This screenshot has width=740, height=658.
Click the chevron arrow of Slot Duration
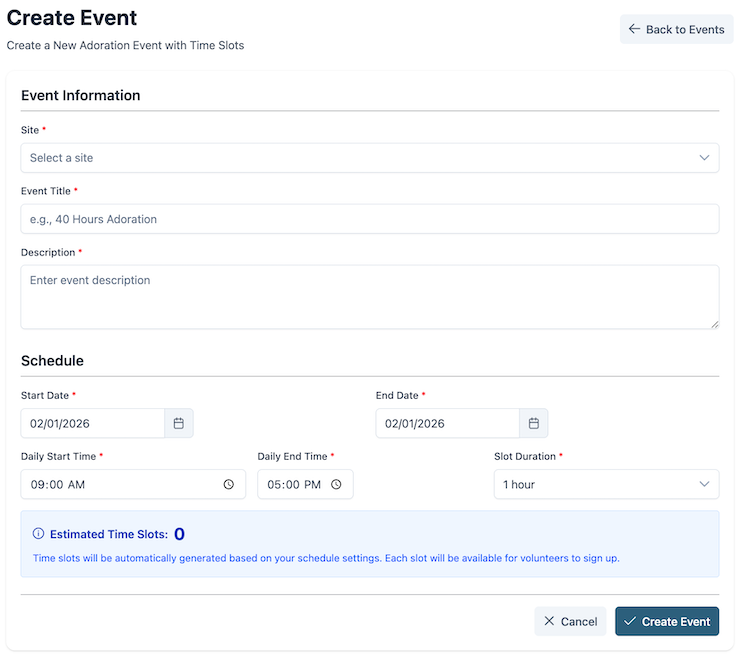click(x=704, y=484)
